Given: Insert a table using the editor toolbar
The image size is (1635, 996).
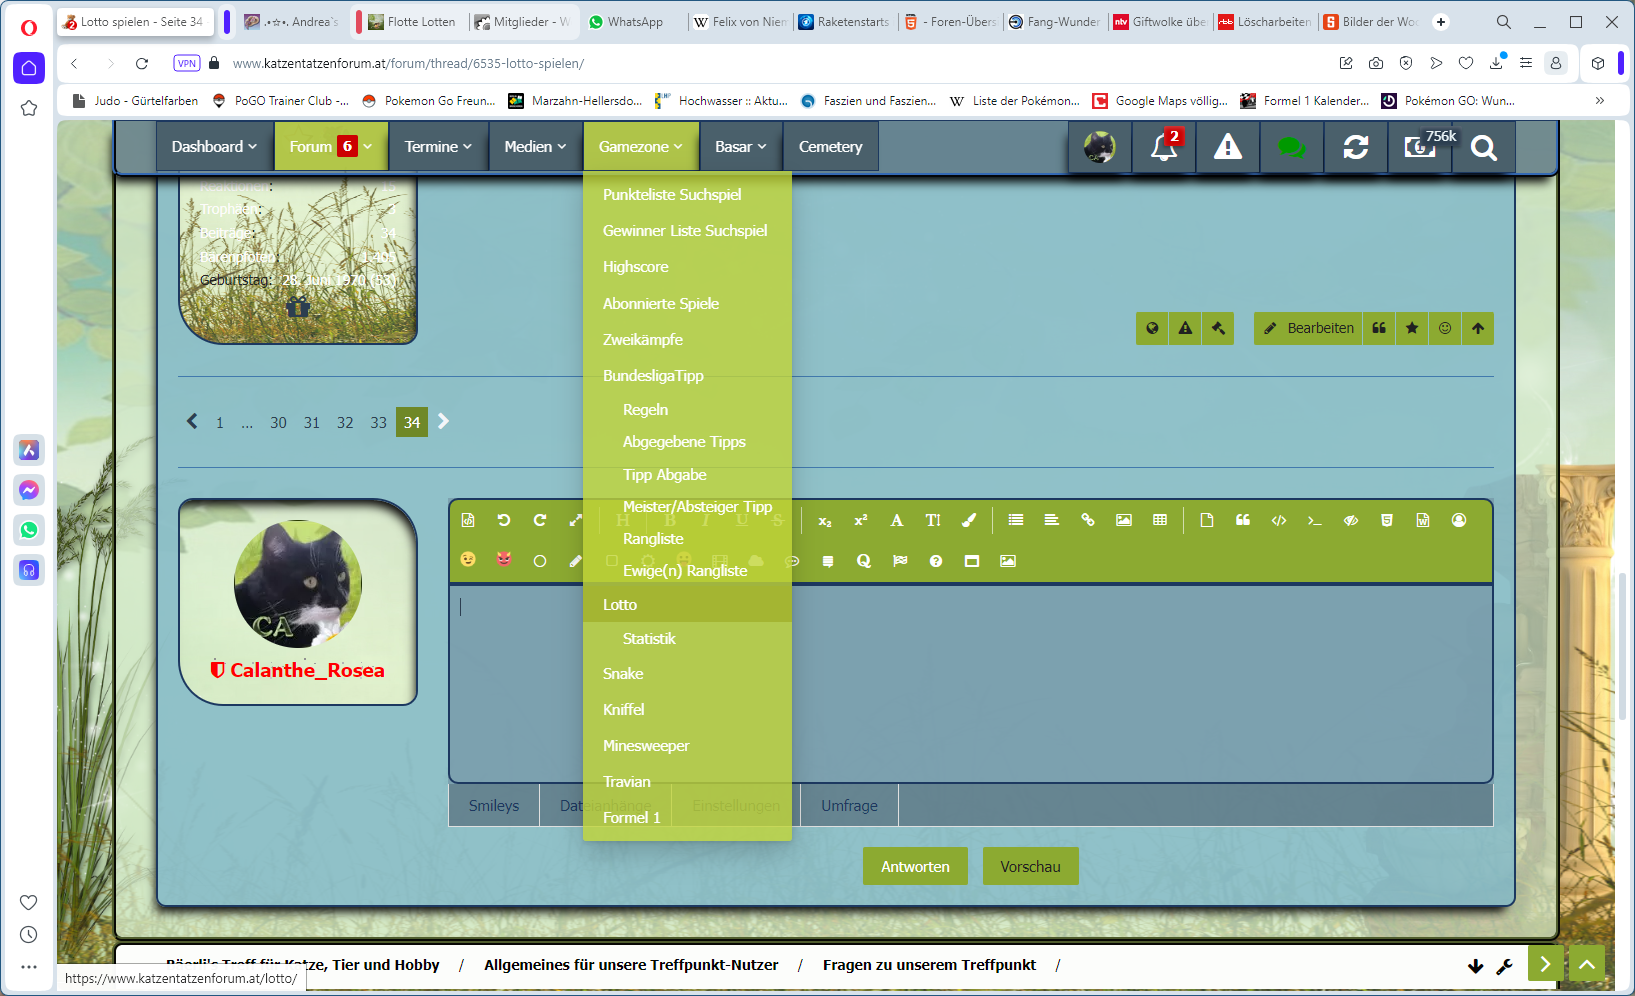Looking at the screenshot, I should 1160,520.
